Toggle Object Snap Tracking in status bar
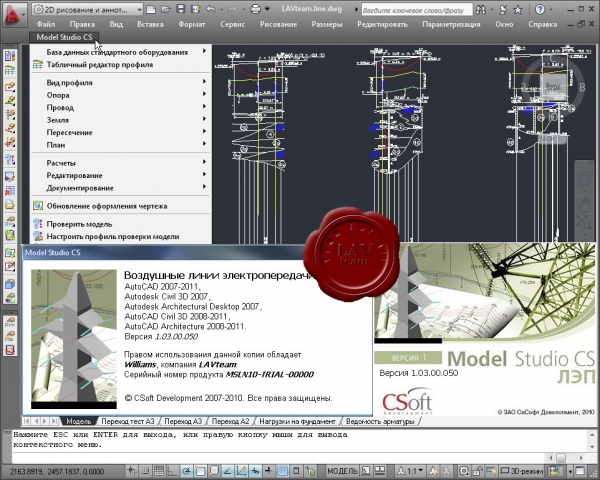This screenshot has height=480, width=600. (228, 470)
